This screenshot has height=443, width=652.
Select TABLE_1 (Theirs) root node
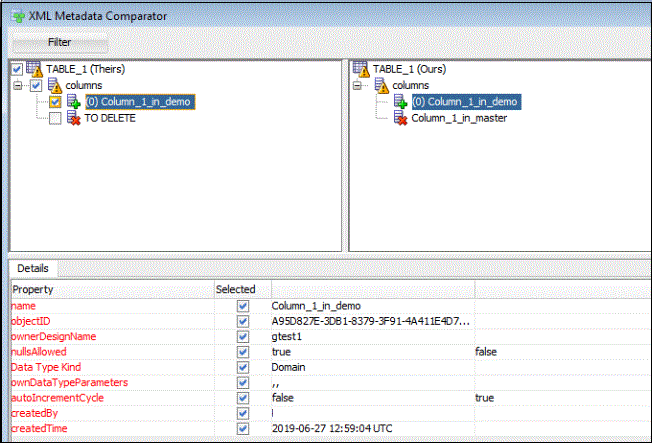(85, 69)
